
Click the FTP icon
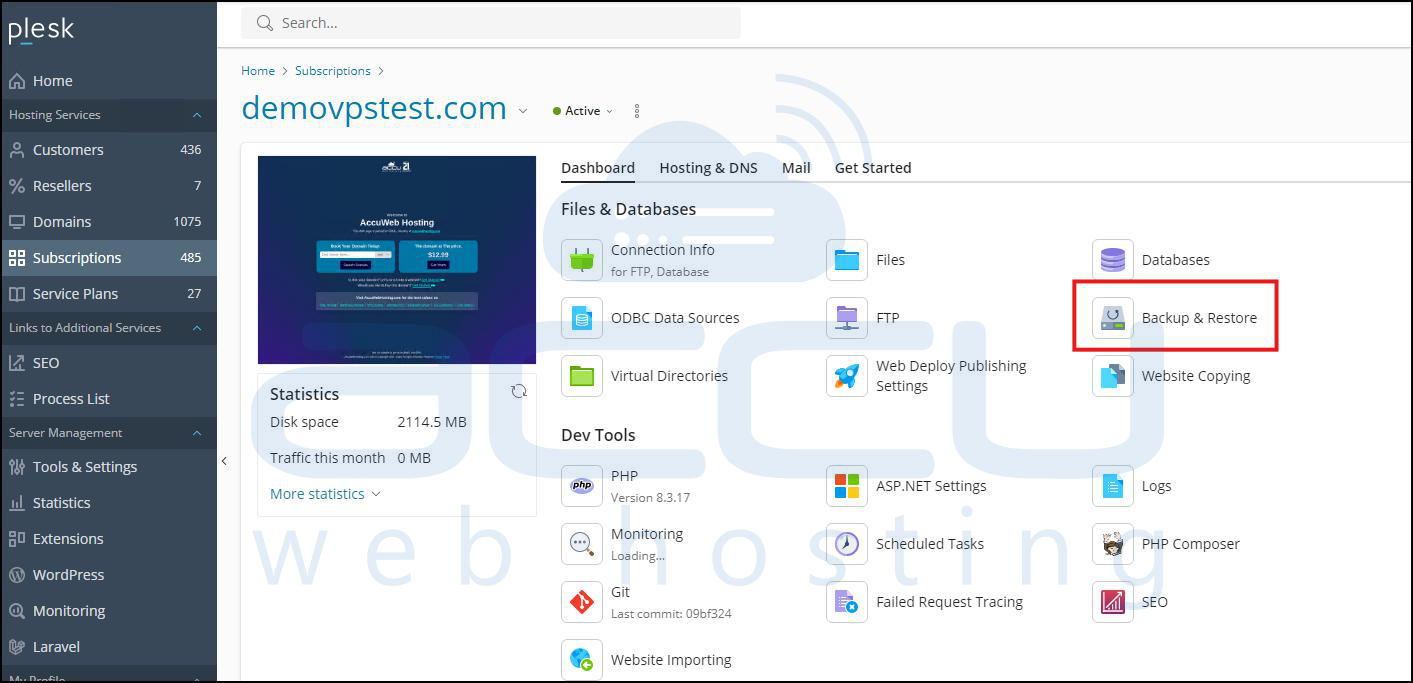point(847,318)
